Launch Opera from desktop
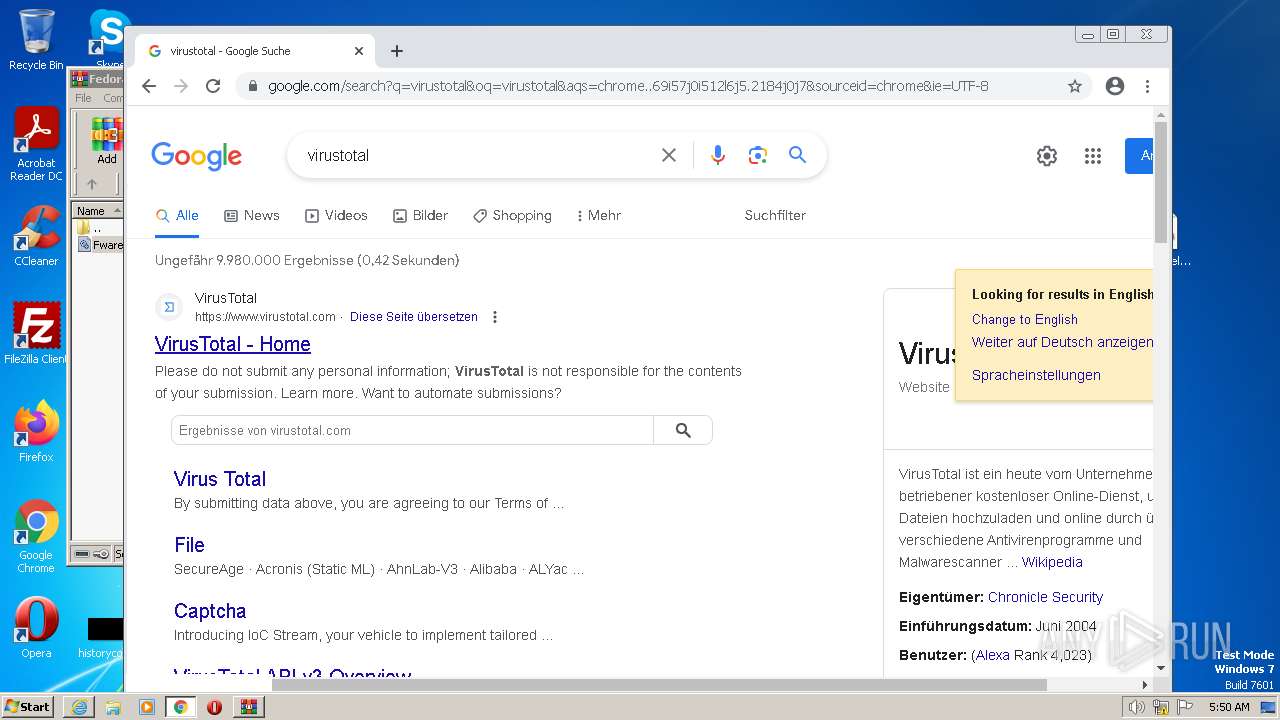 pos(36,627)
